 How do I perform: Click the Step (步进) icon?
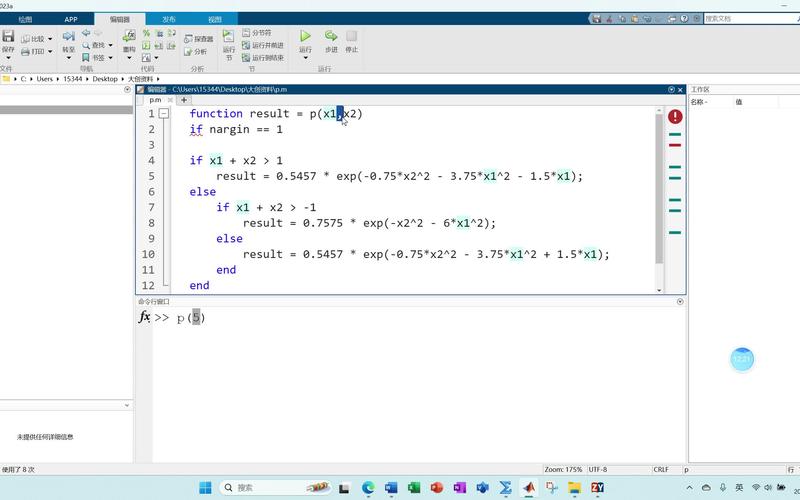pyautogui.click(x=331, y=40)
